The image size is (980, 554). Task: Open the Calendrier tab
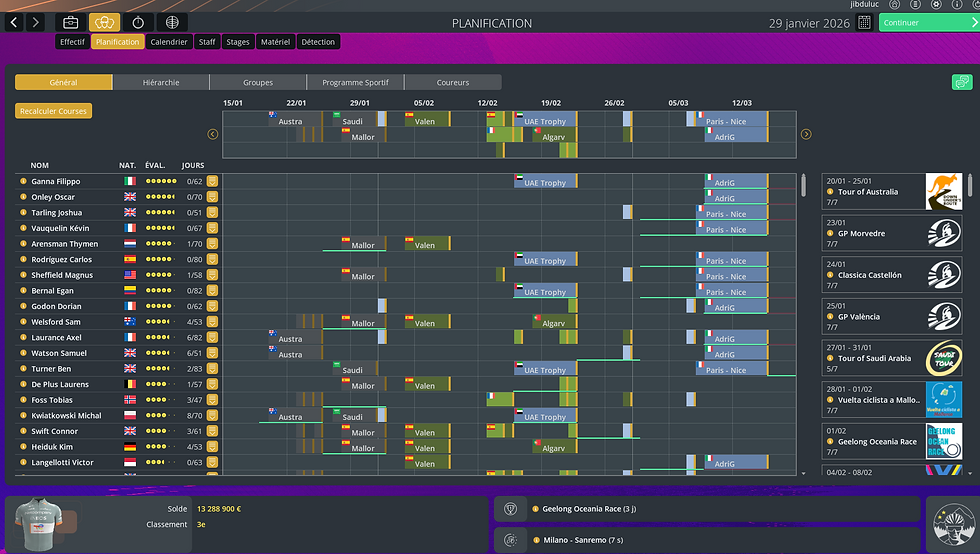169,42
